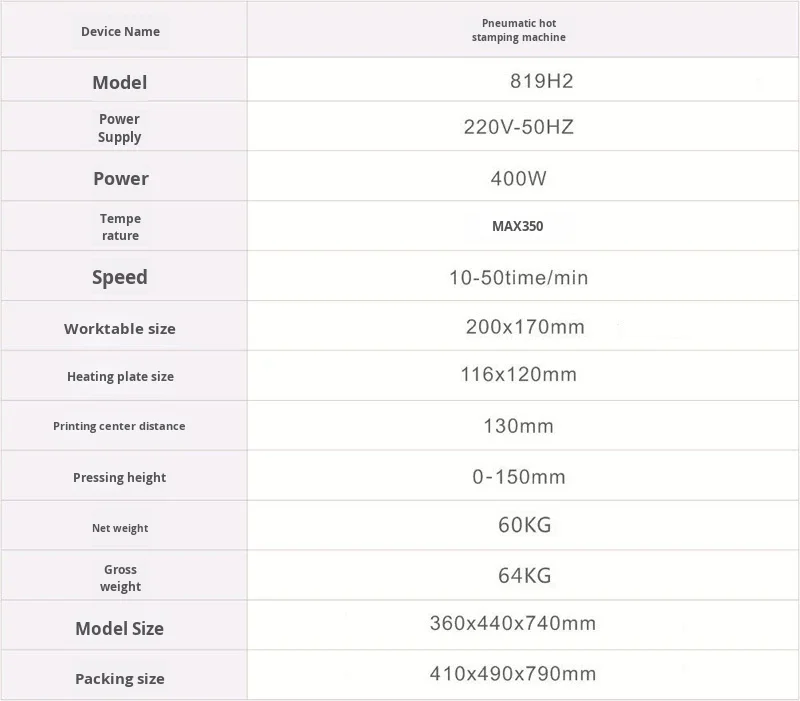Viewport: 800px width, 701px height.
Task: Click the Printing center distance label
Action: click(x=119, y=426)
